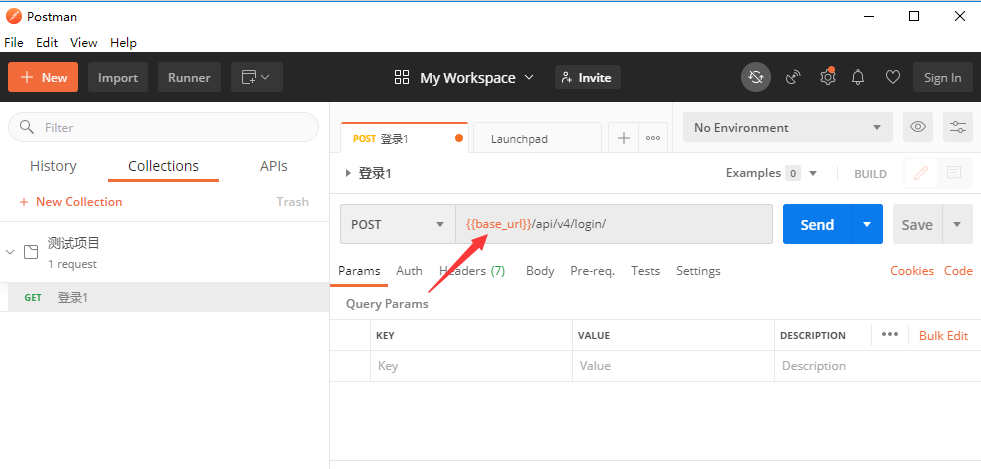The image size is (981, 469).
Task: Open tab options three-dots menu
Action: [x=653, y=138]
